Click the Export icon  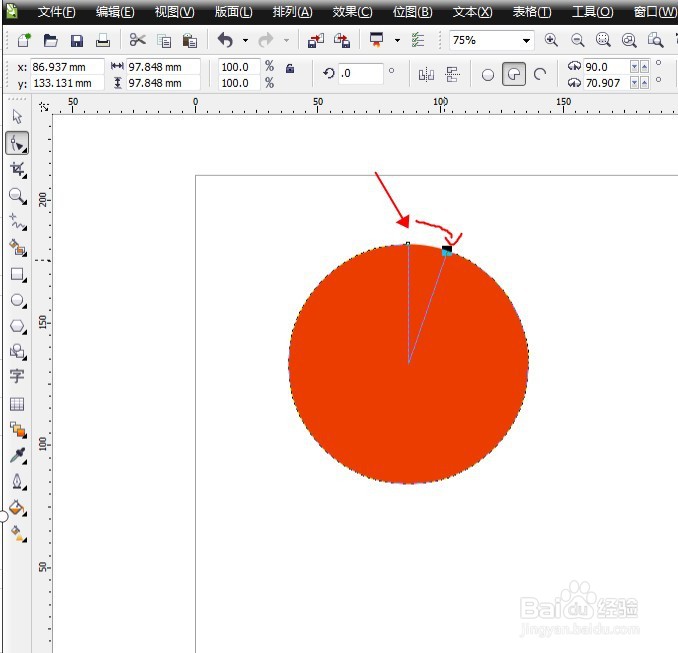point(342,41)
